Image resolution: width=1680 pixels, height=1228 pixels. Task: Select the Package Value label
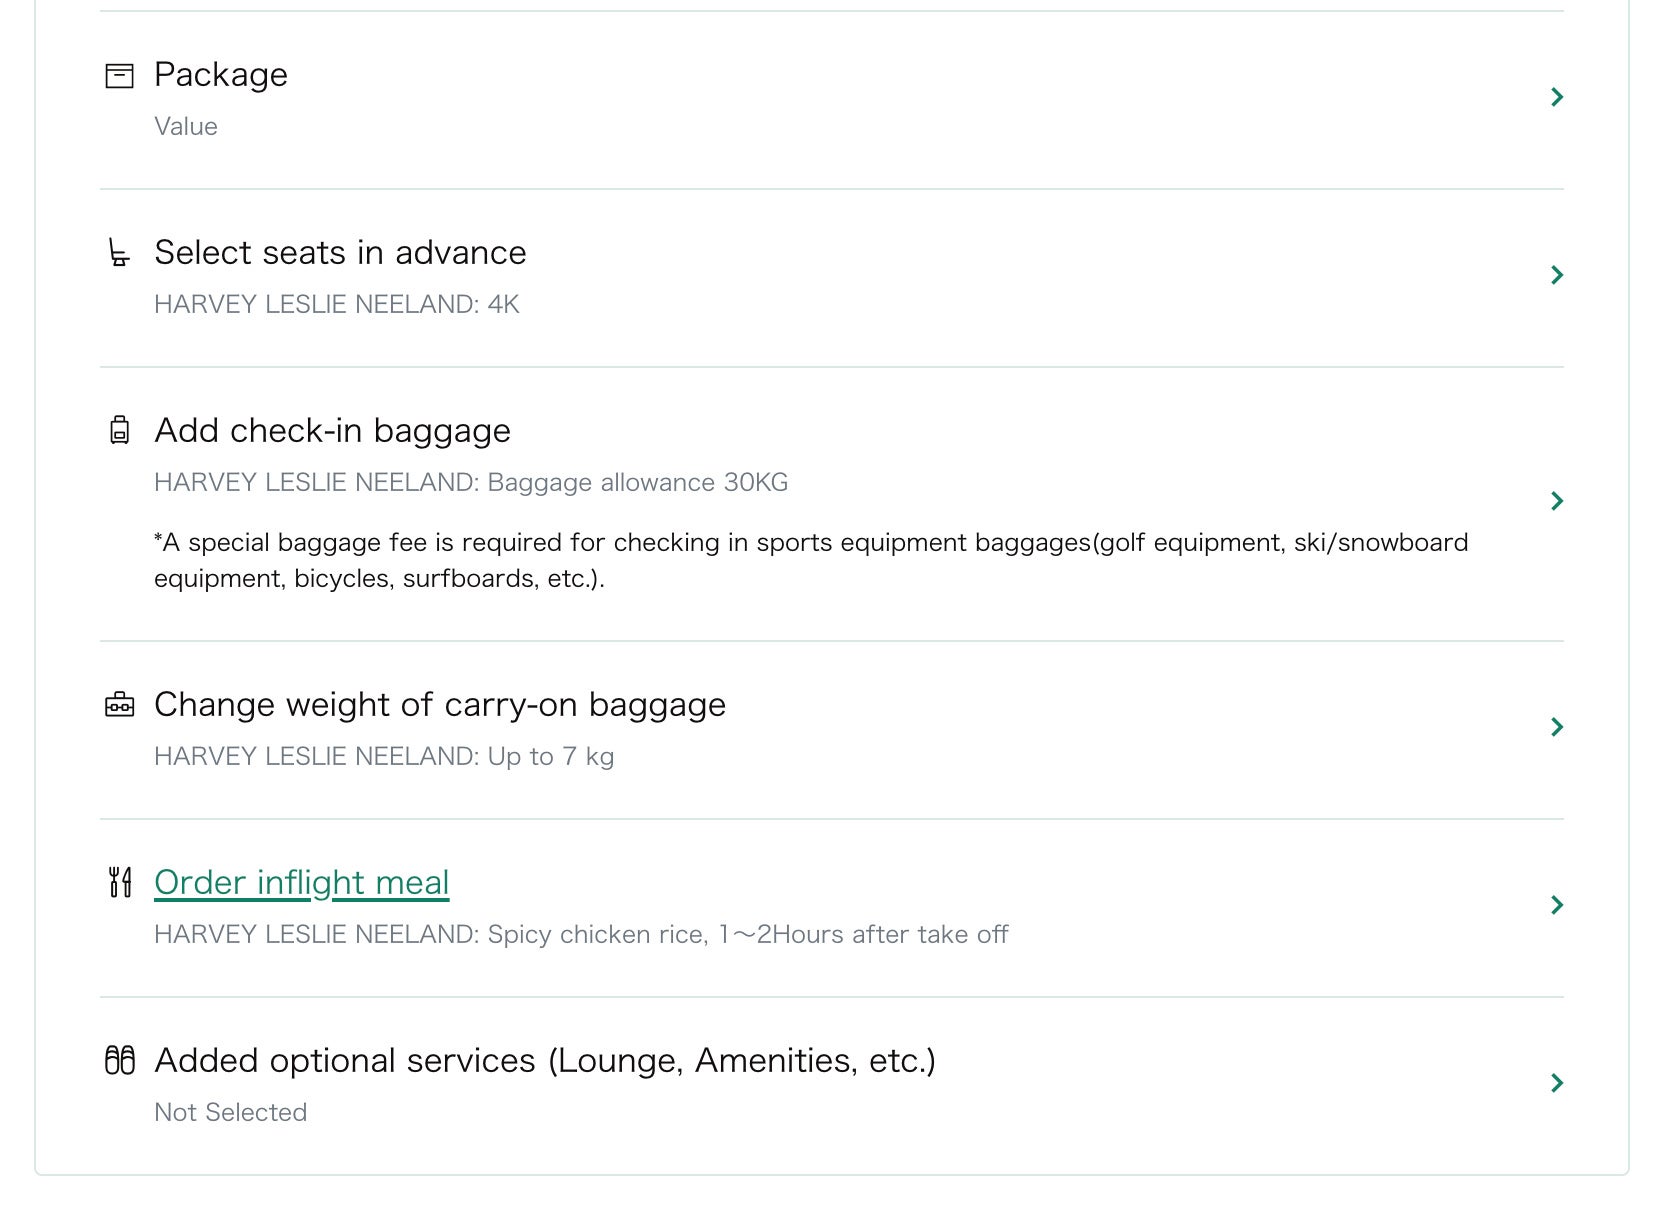click(x=185, y=126)
